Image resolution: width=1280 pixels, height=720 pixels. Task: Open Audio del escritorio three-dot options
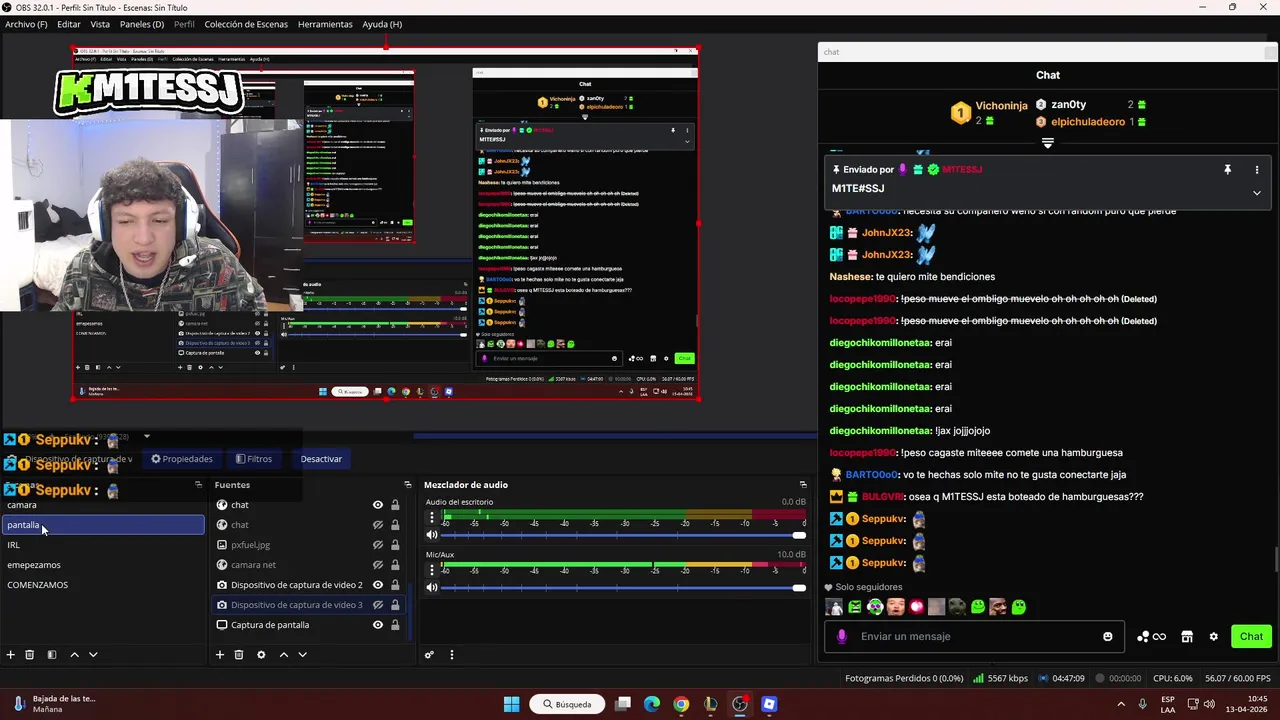click(x=432, y=518)
